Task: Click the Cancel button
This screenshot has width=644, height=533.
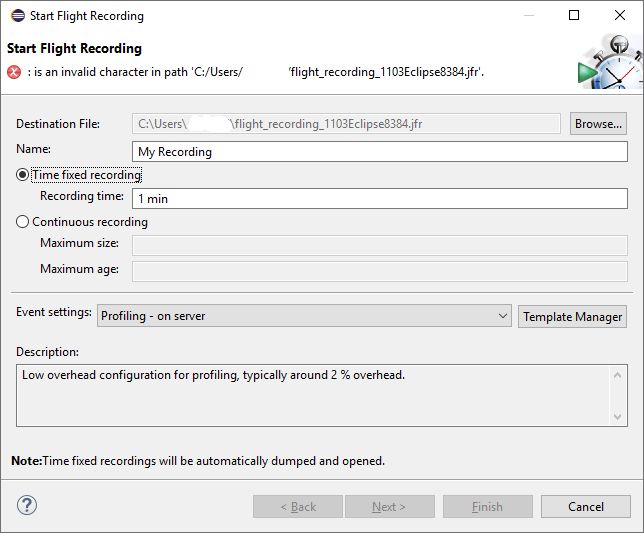Action: [585, 506]
